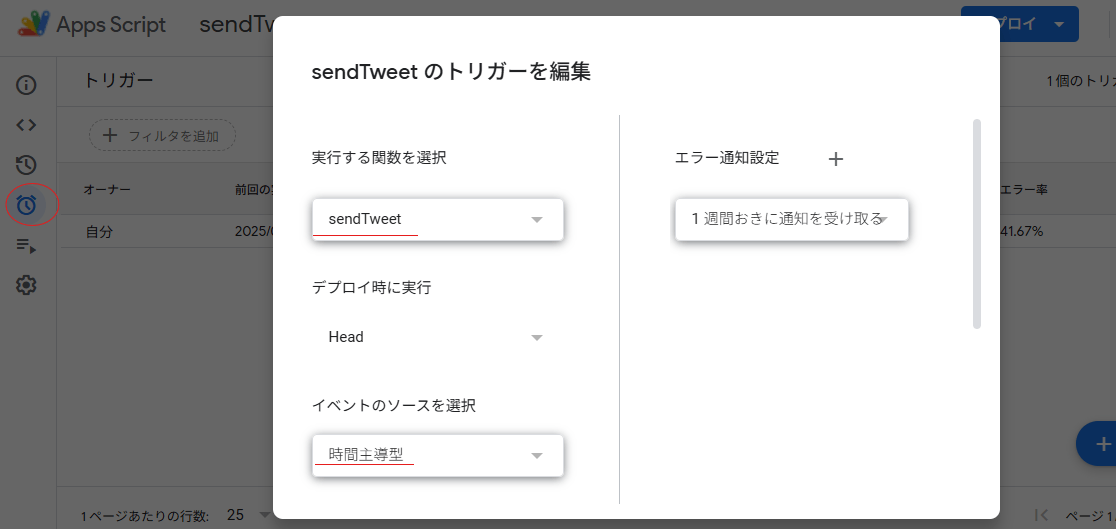This screenshot has width=1116, height=529.
Task: Open the Editor code brackets icon
Action: click(x=26, y=125)
